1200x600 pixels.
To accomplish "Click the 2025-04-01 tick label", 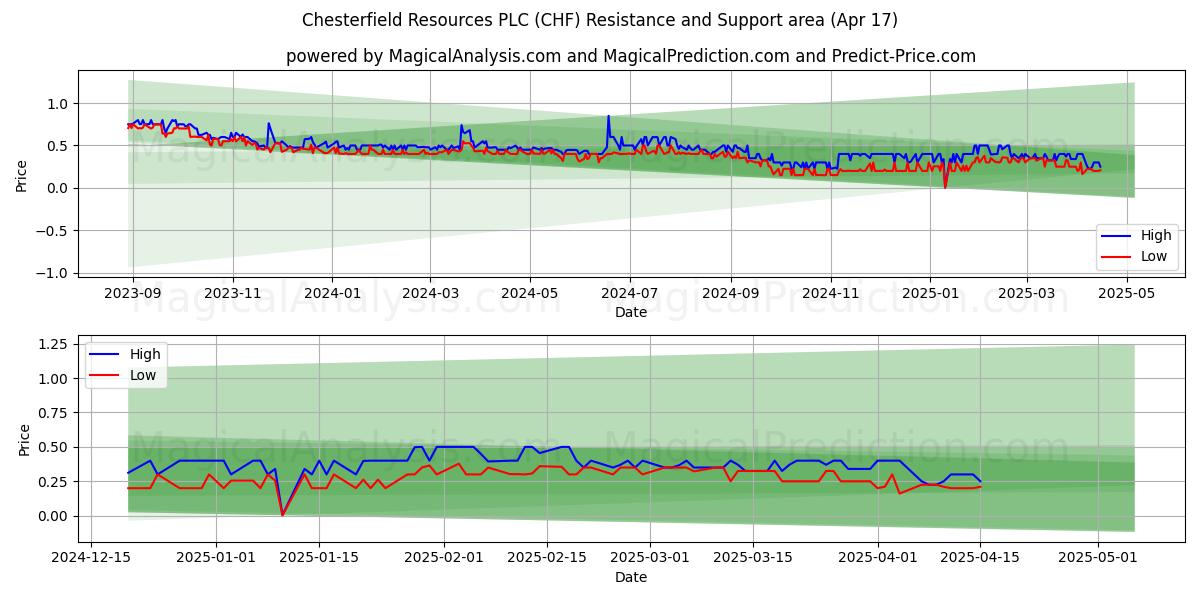I will click(878, 558).
